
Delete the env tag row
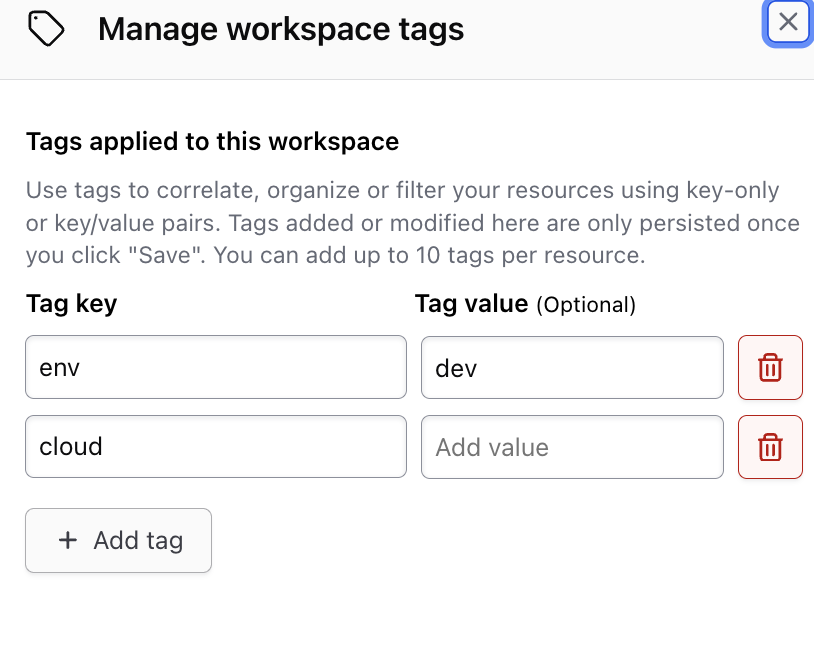[770, 367]
